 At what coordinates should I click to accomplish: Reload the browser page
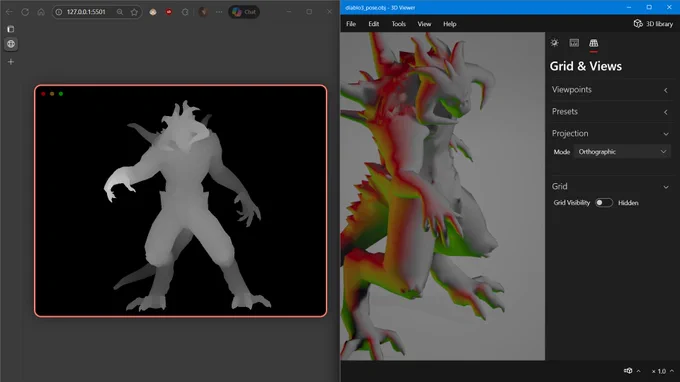tap(25, 12)
